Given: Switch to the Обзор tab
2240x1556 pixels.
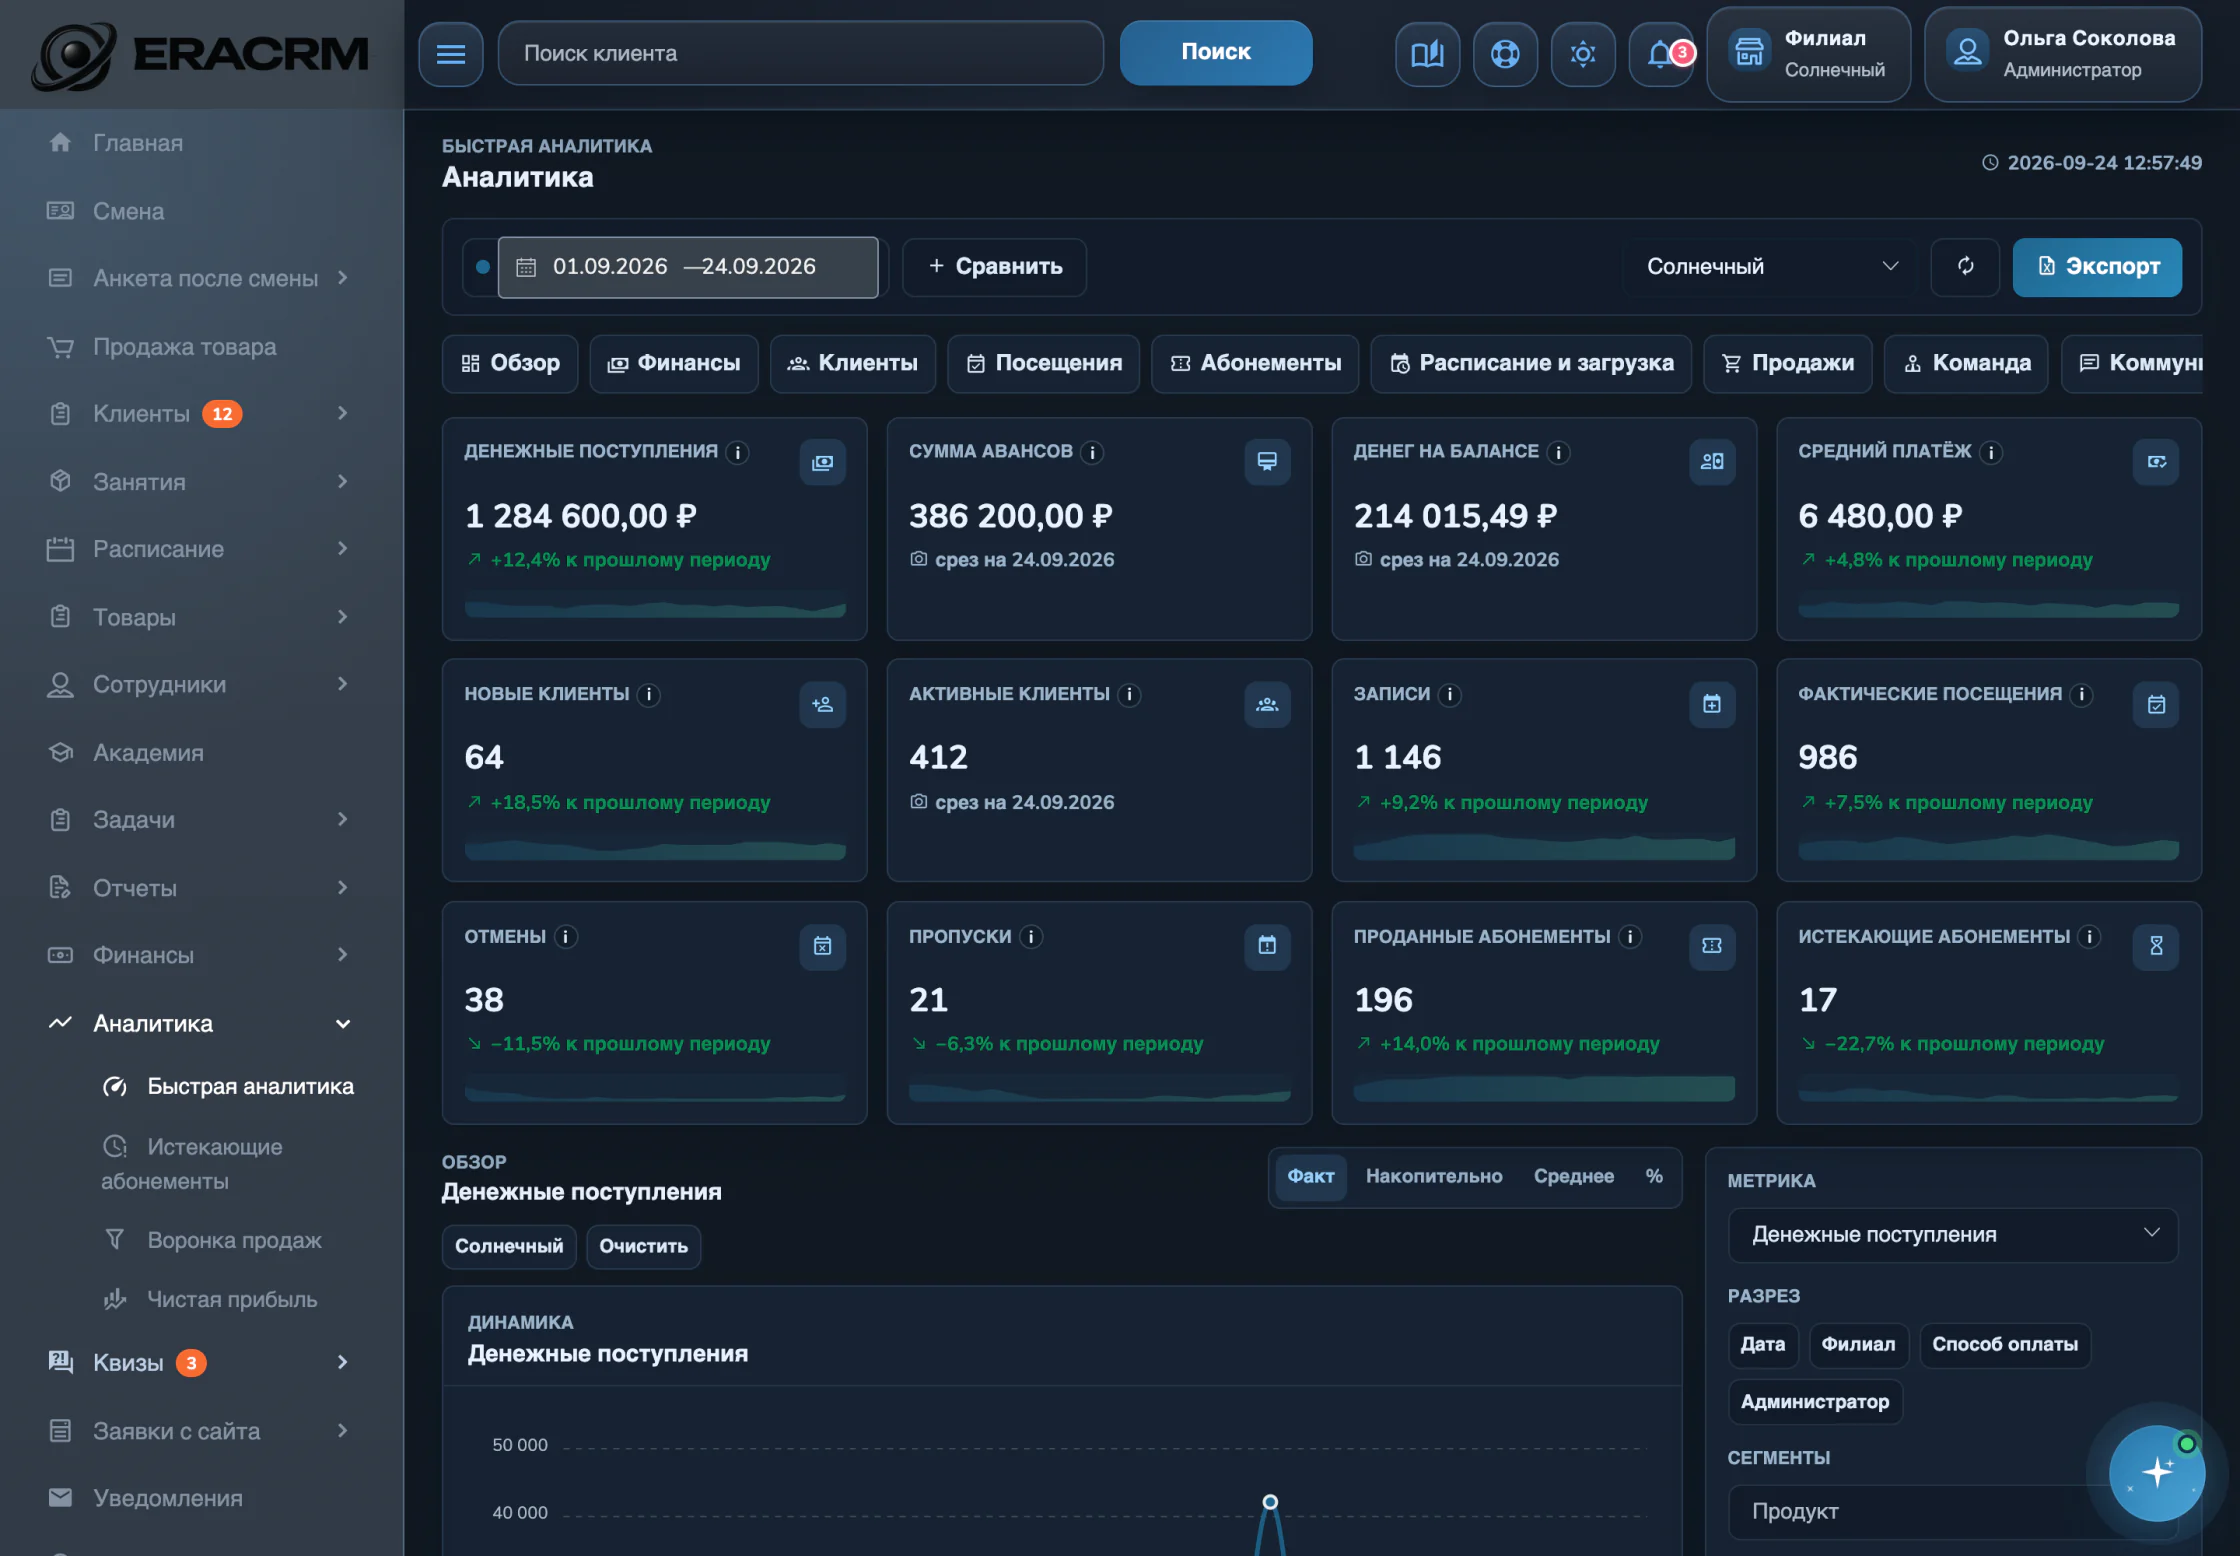Looking at the screenshot, I should pos(510,364).
